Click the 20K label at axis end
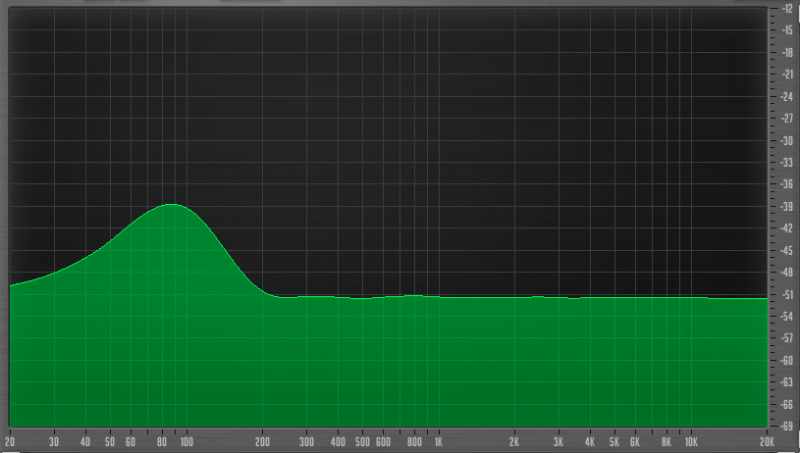 coord(766,441)
